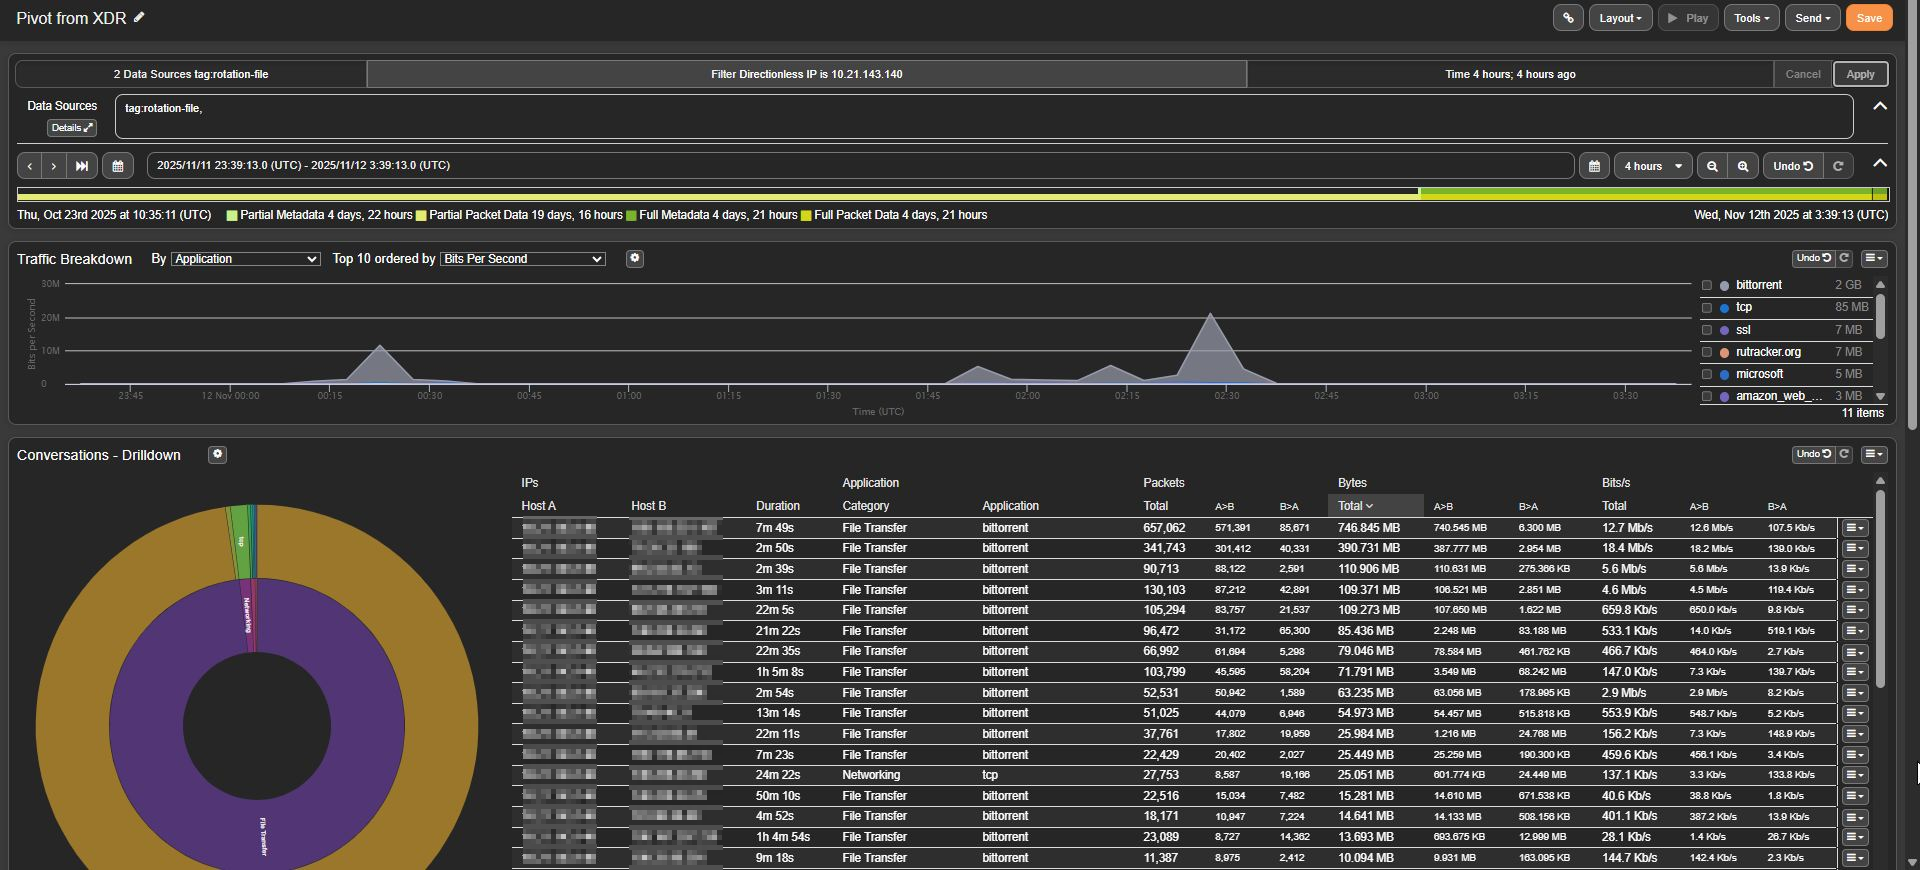Click the bittorrent legend color dot

coord(1724,286)
